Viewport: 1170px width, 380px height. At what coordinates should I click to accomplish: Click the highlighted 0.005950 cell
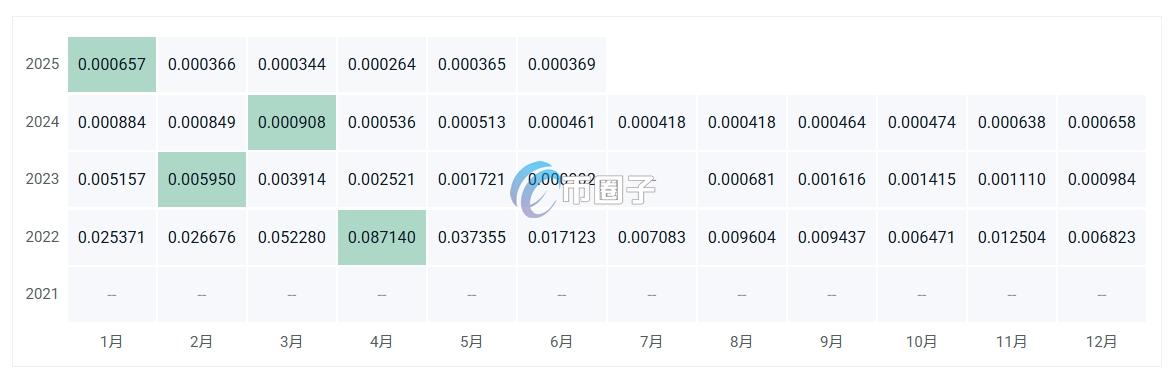(201, 179)
